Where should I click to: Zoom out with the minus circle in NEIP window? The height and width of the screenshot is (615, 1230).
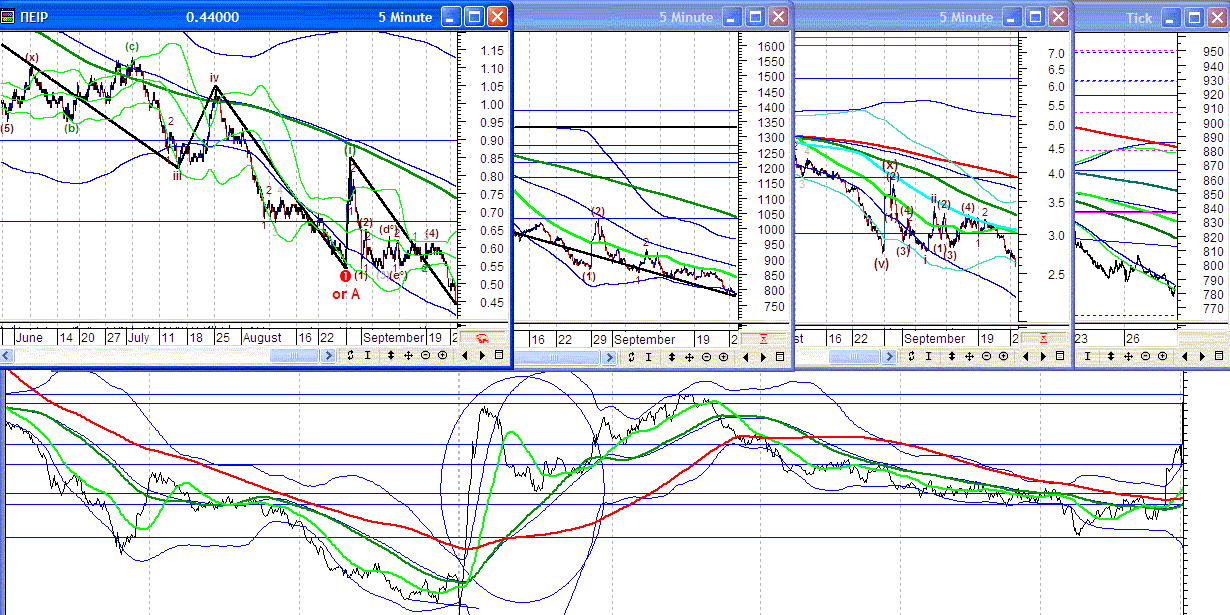[425, 355]
